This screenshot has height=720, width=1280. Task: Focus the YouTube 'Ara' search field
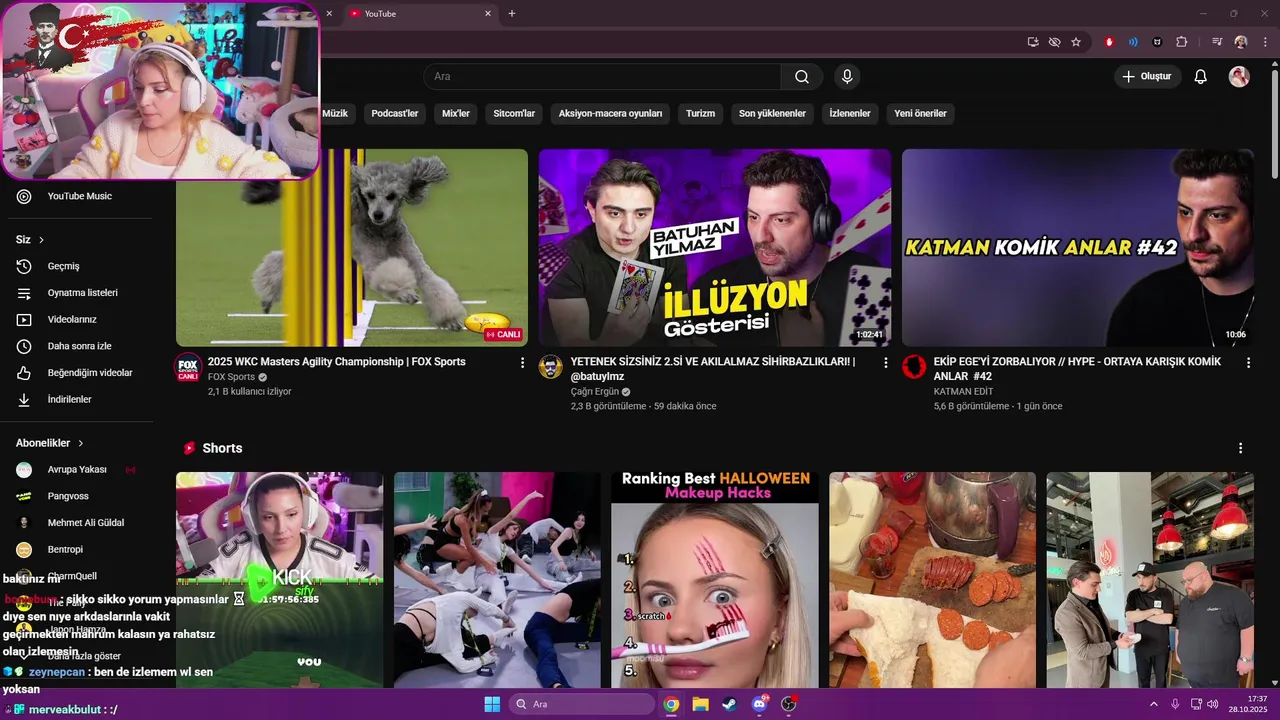click(x=602, y=77)
